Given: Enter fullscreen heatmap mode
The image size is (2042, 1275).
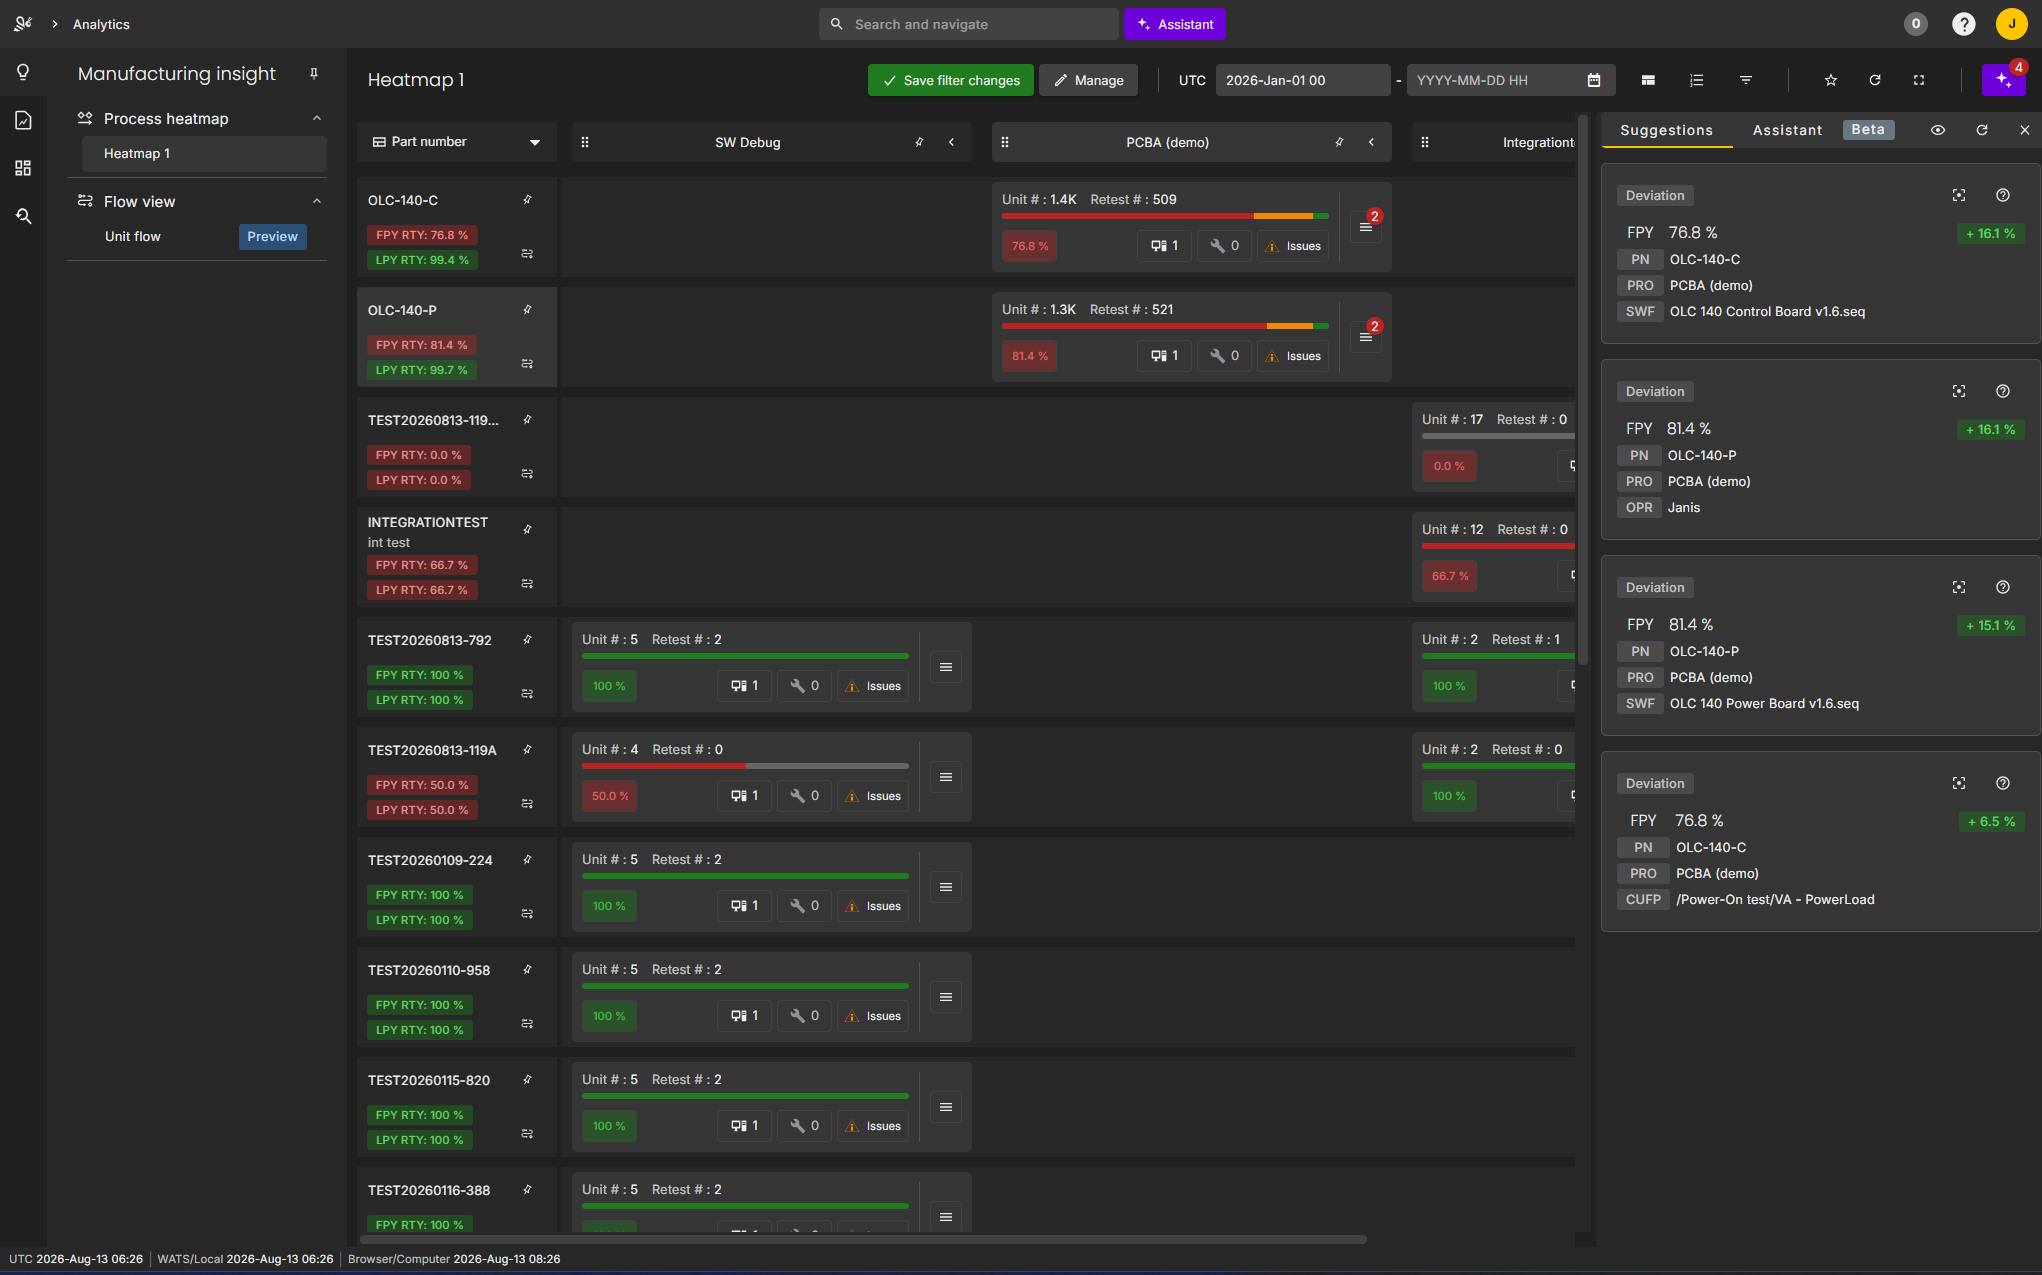Looking at the screenshot, I should [x=1919, y=80].
